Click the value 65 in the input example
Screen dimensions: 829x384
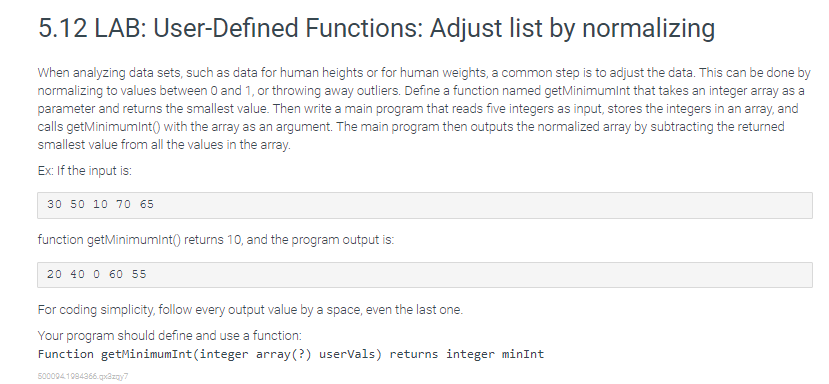(147, 204)
